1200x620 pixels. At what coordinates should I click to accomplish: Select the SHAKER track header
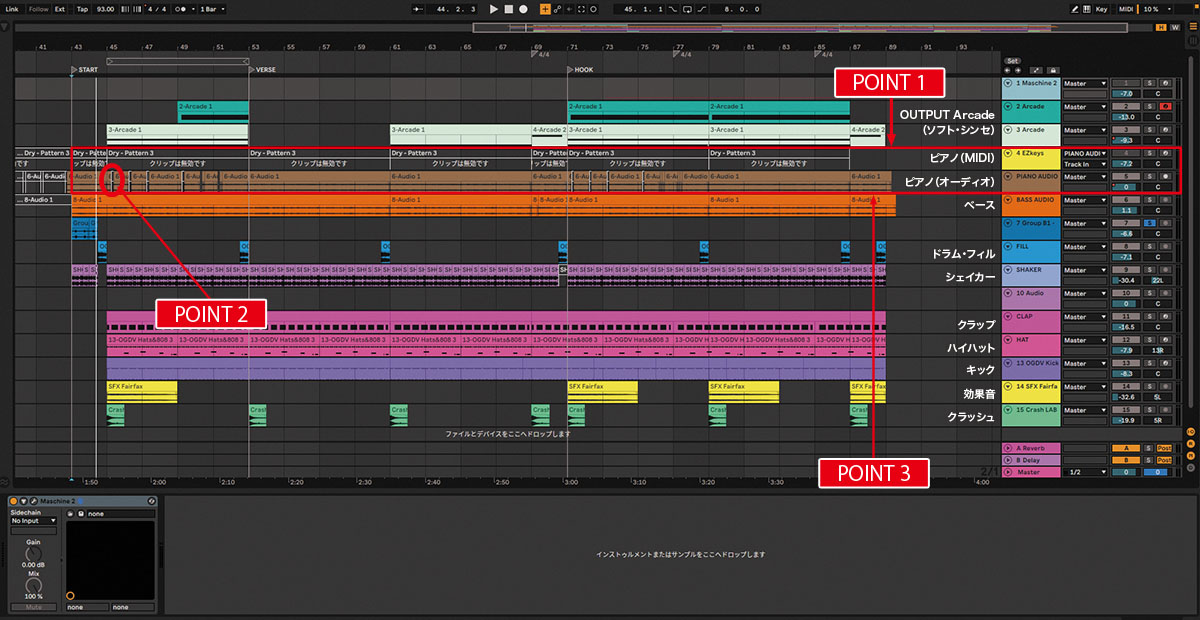pos(1031,275)
